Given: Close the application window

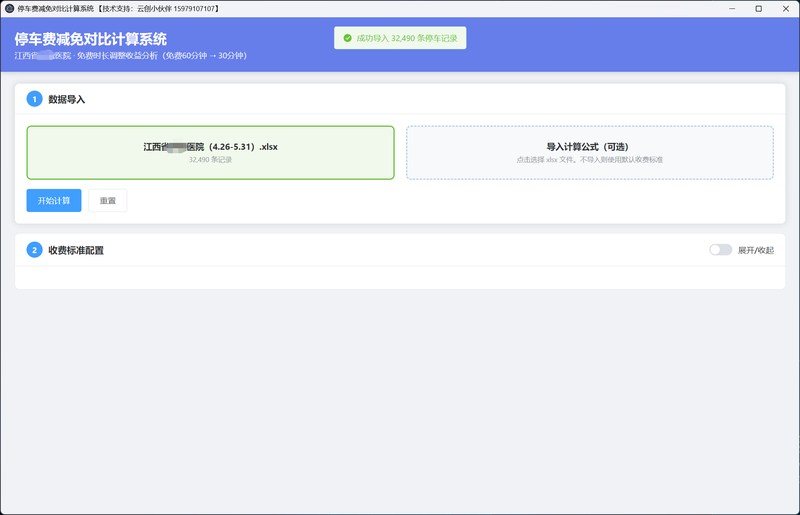Looking at the screenshot, I should coord(786,9).
